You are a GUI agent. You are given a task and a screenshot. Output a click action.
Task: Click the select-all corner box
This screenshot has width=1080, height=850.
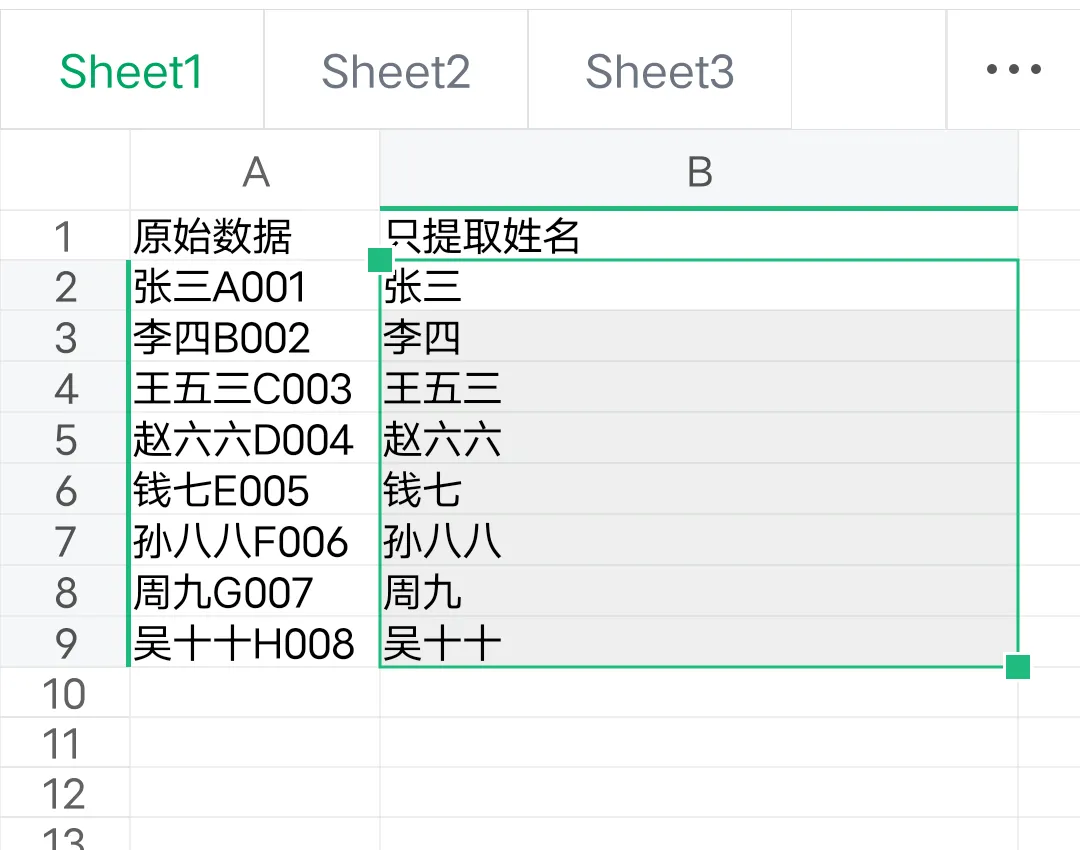tap(65, 173)
